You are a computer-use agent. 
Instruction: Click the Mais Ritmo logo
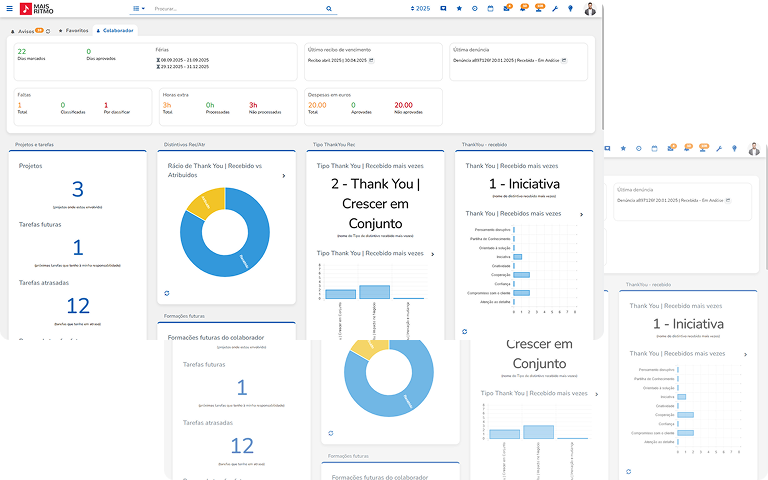(x=40, y=8)
